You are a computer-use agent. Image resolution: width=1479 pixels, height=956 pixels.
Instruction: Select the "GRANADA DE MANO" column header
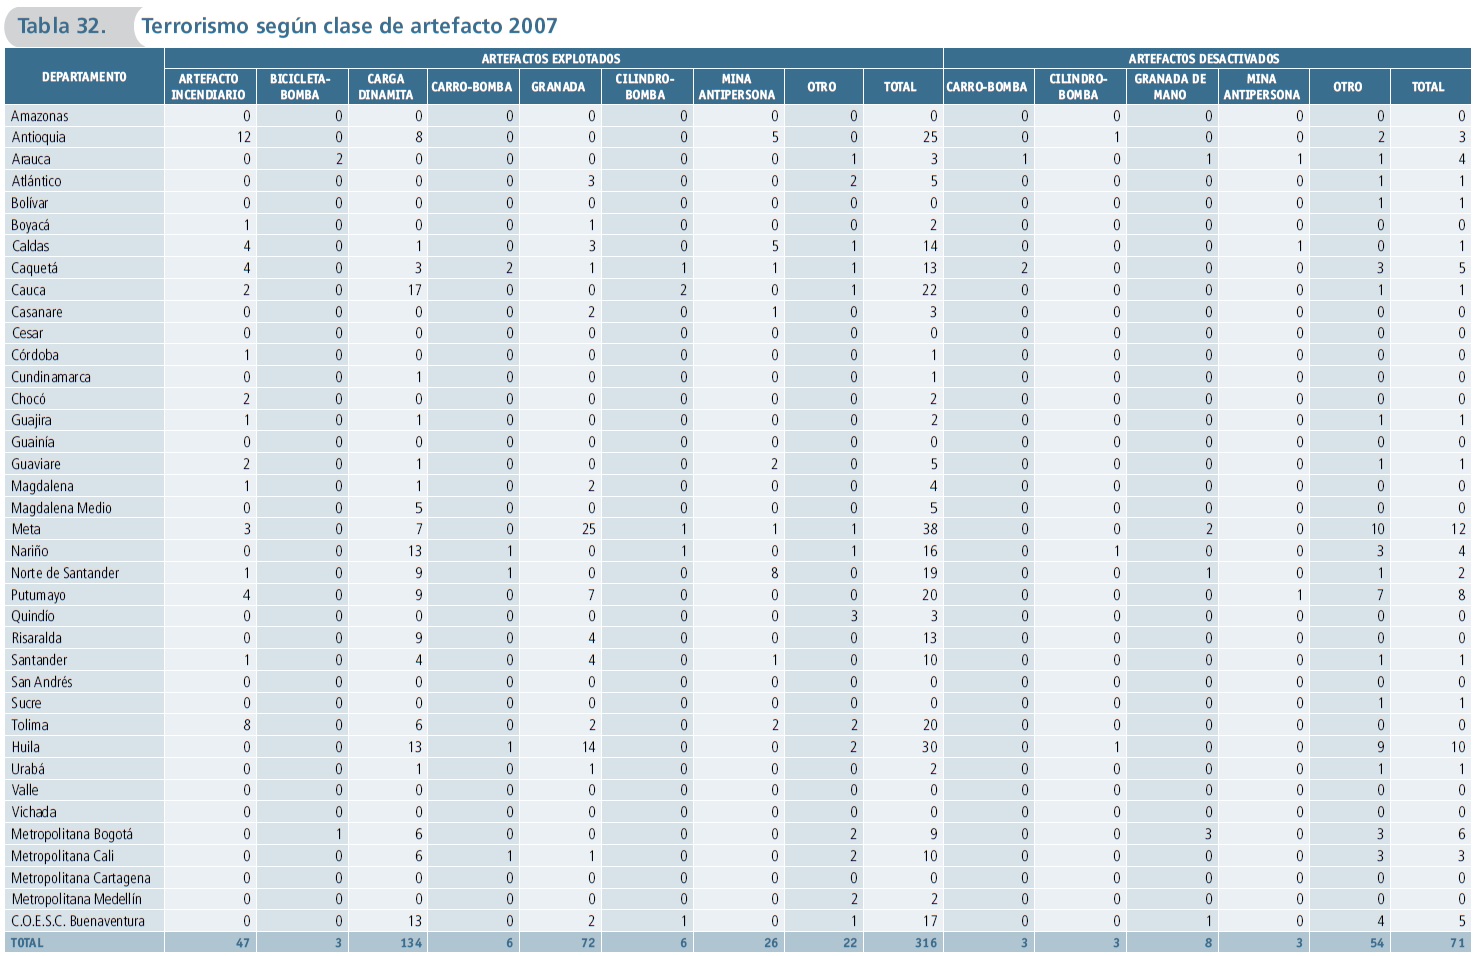point(1170,87)
